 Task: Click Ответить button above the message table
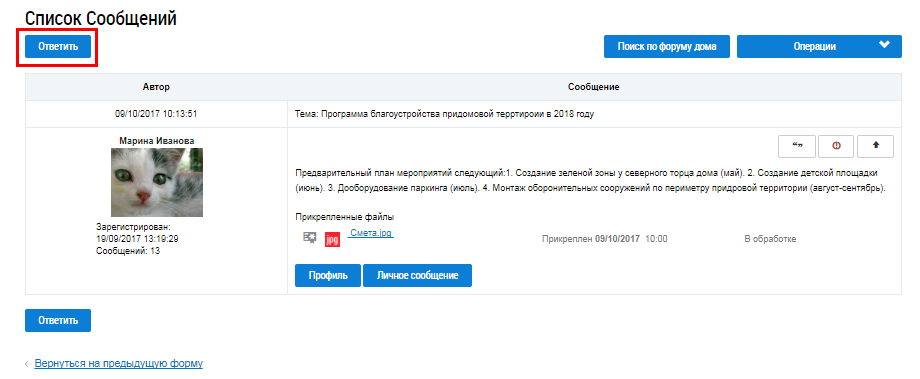point(58,46)
